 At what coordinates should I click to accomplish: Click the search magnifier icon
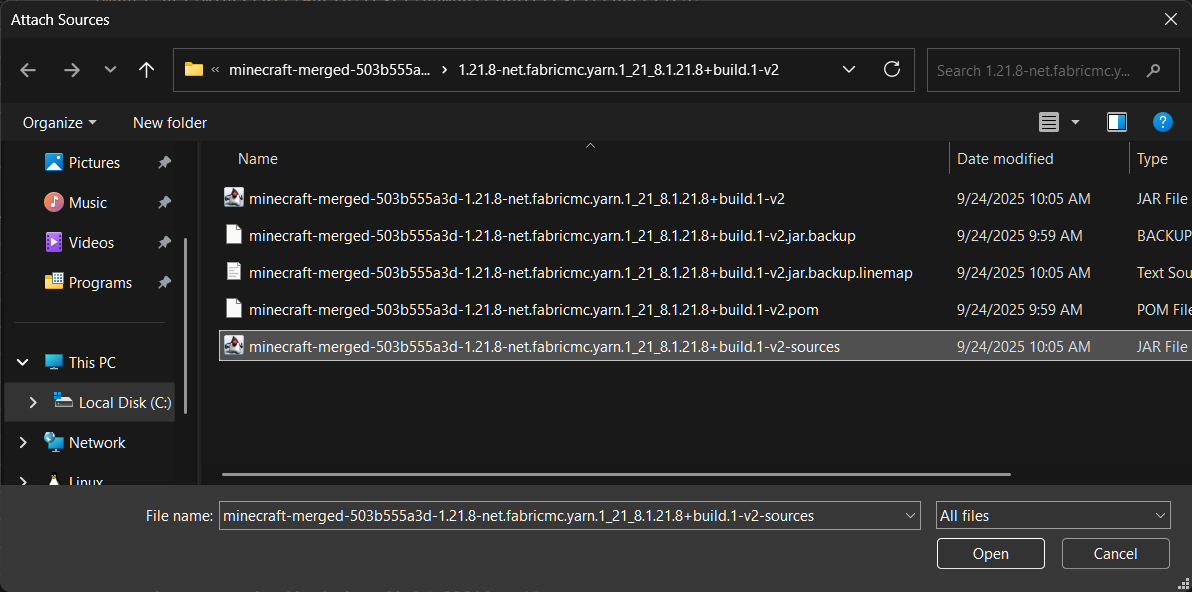click(x=1154, y=70)
